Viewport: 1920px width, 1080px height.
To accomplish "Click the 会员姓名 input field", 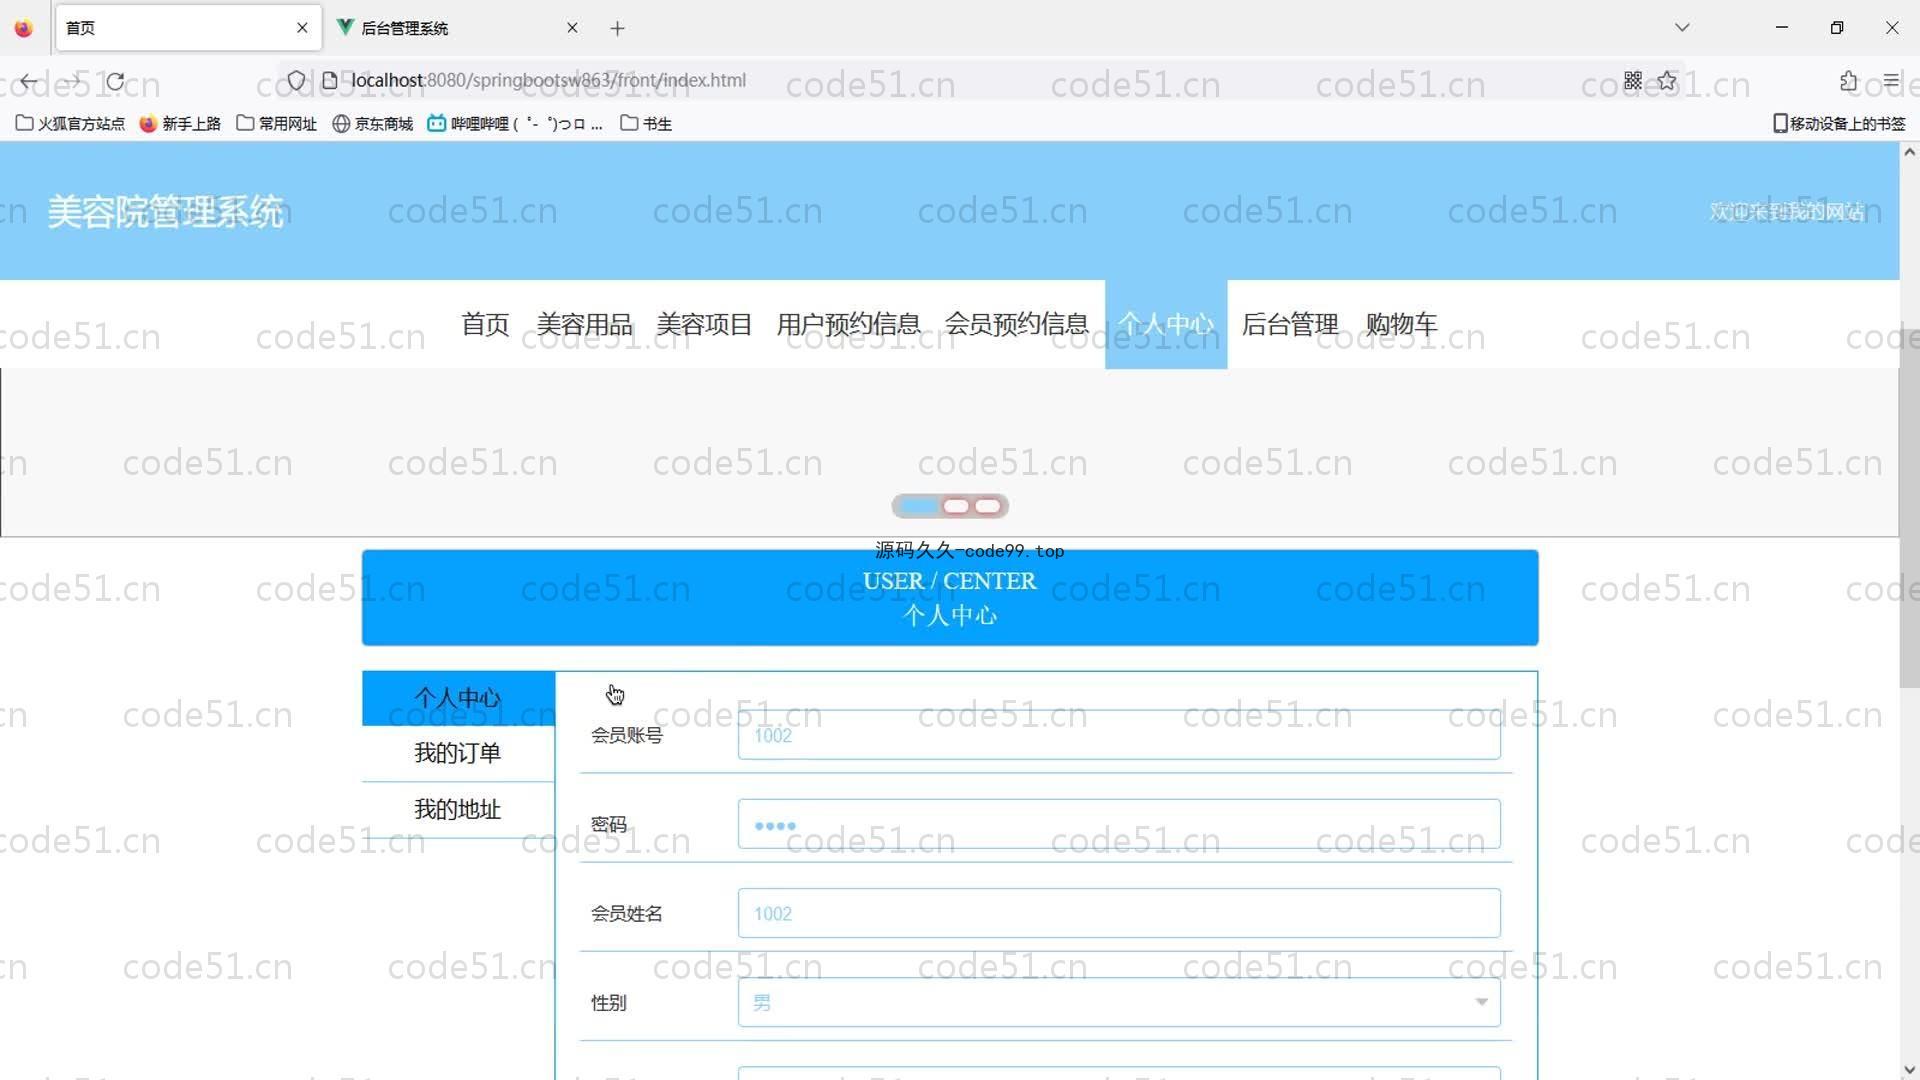I will coord(1119,913).
